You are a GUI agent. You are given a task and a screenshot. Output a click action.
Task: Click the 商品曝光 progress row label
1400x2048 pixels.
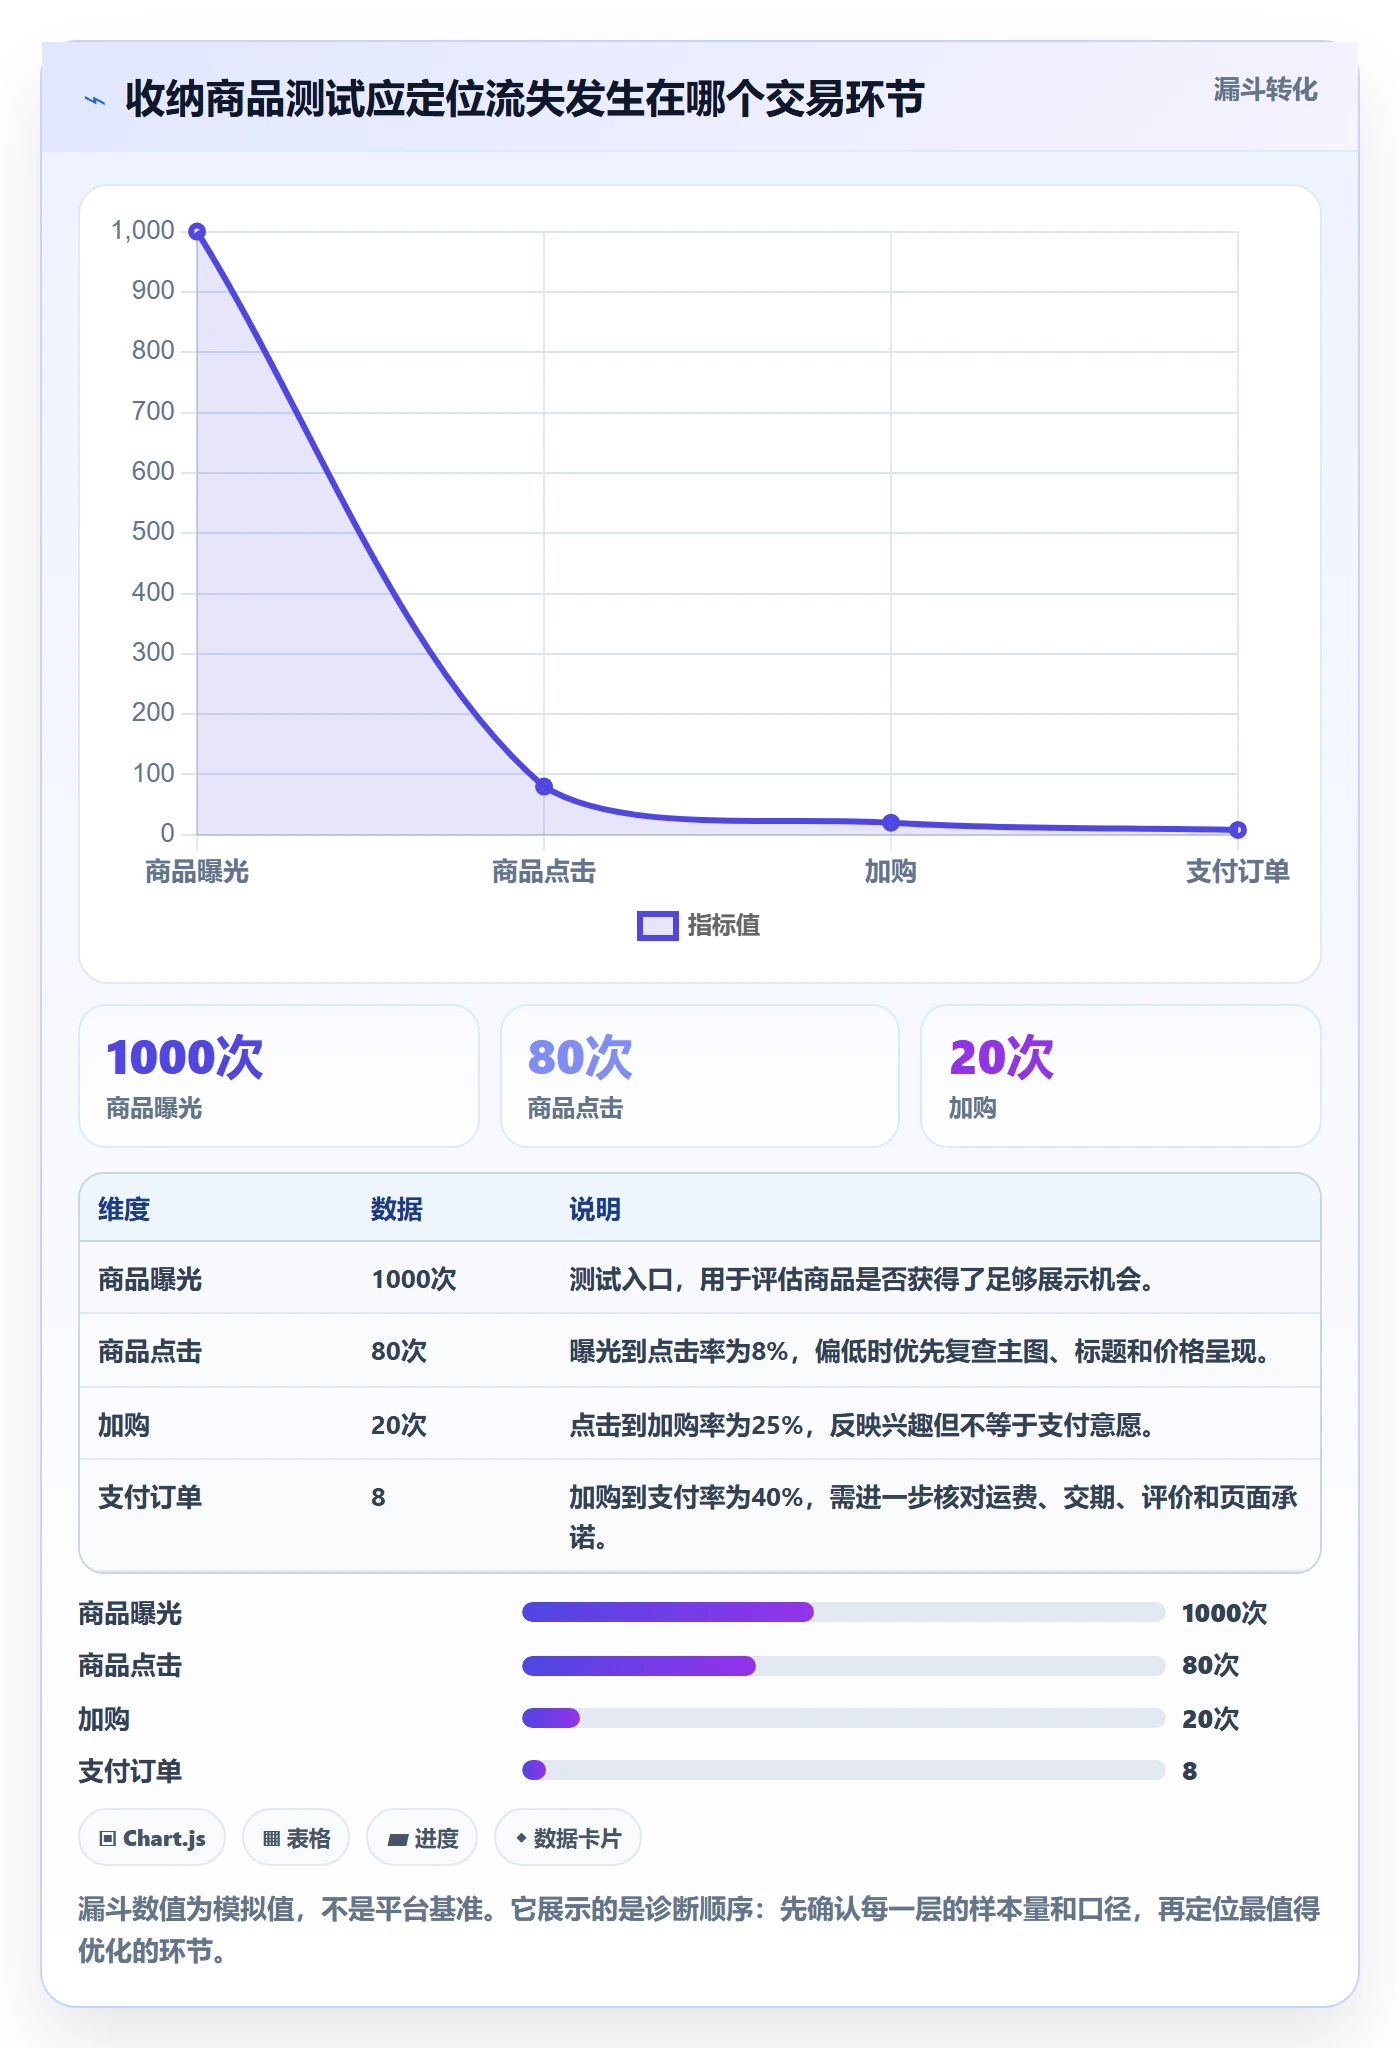click(130, 1613)
